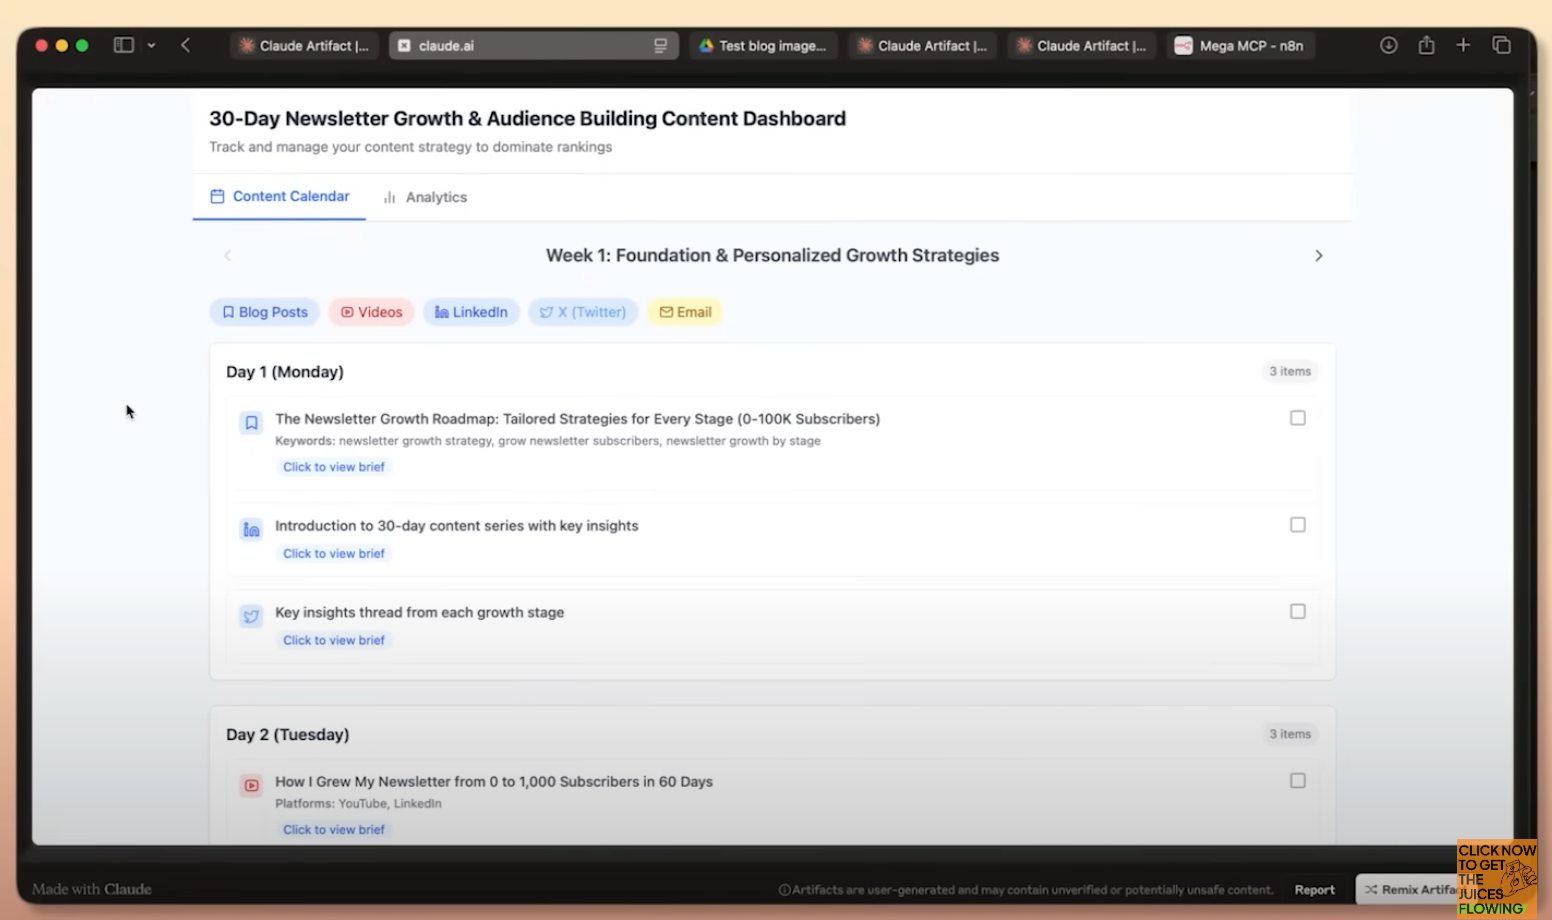Show the tab overview icon
Screen dimensions: 1552x920
1501,45
